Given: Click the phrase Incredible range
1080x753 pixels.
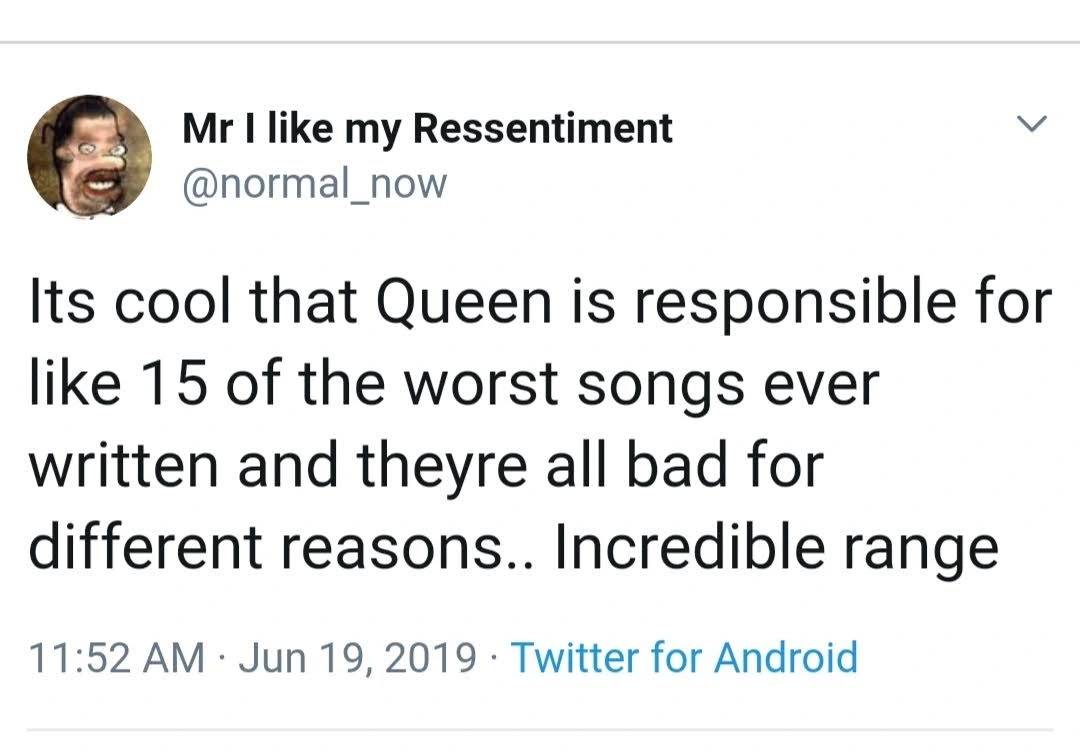Looking at the screenshot, I should coord(776,549).
